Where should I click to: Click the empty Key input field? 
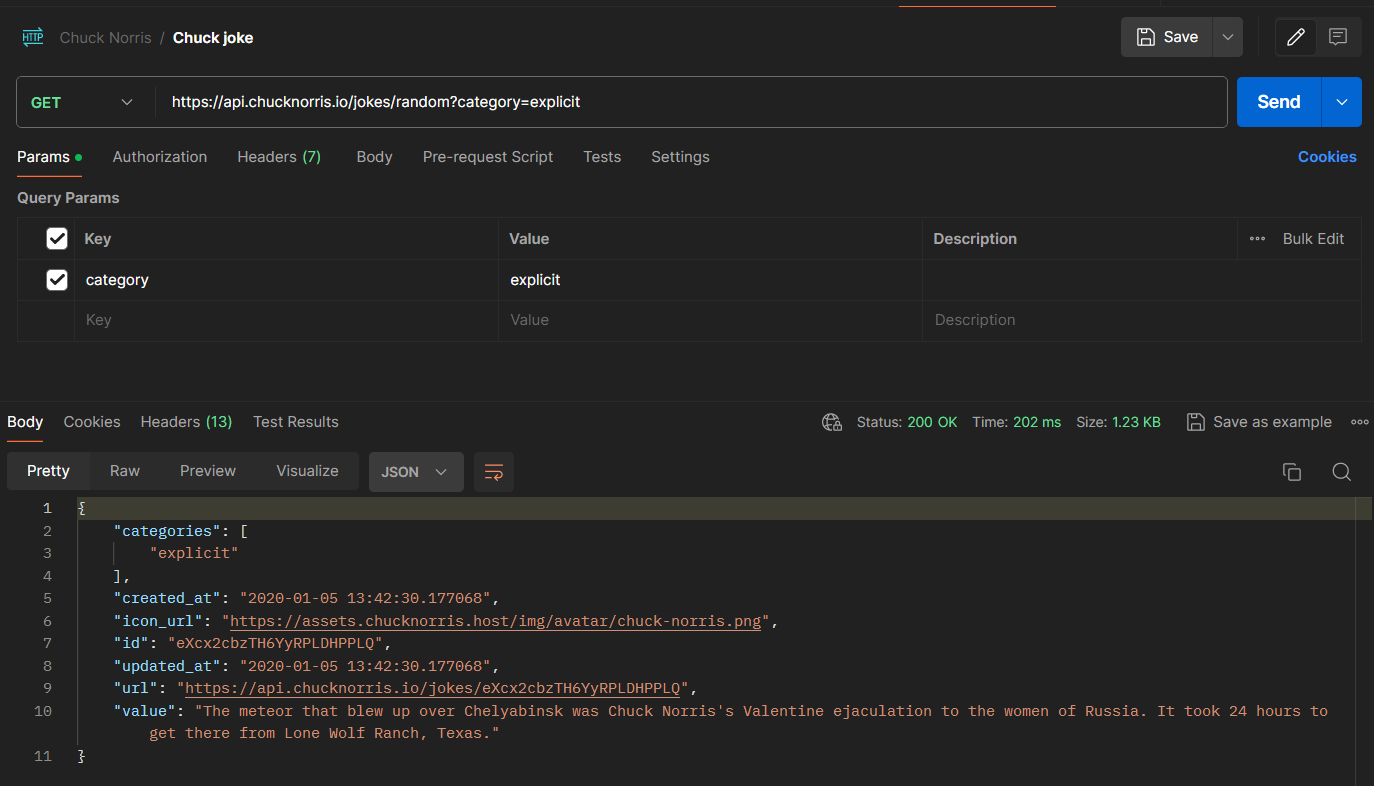[286, 320]
